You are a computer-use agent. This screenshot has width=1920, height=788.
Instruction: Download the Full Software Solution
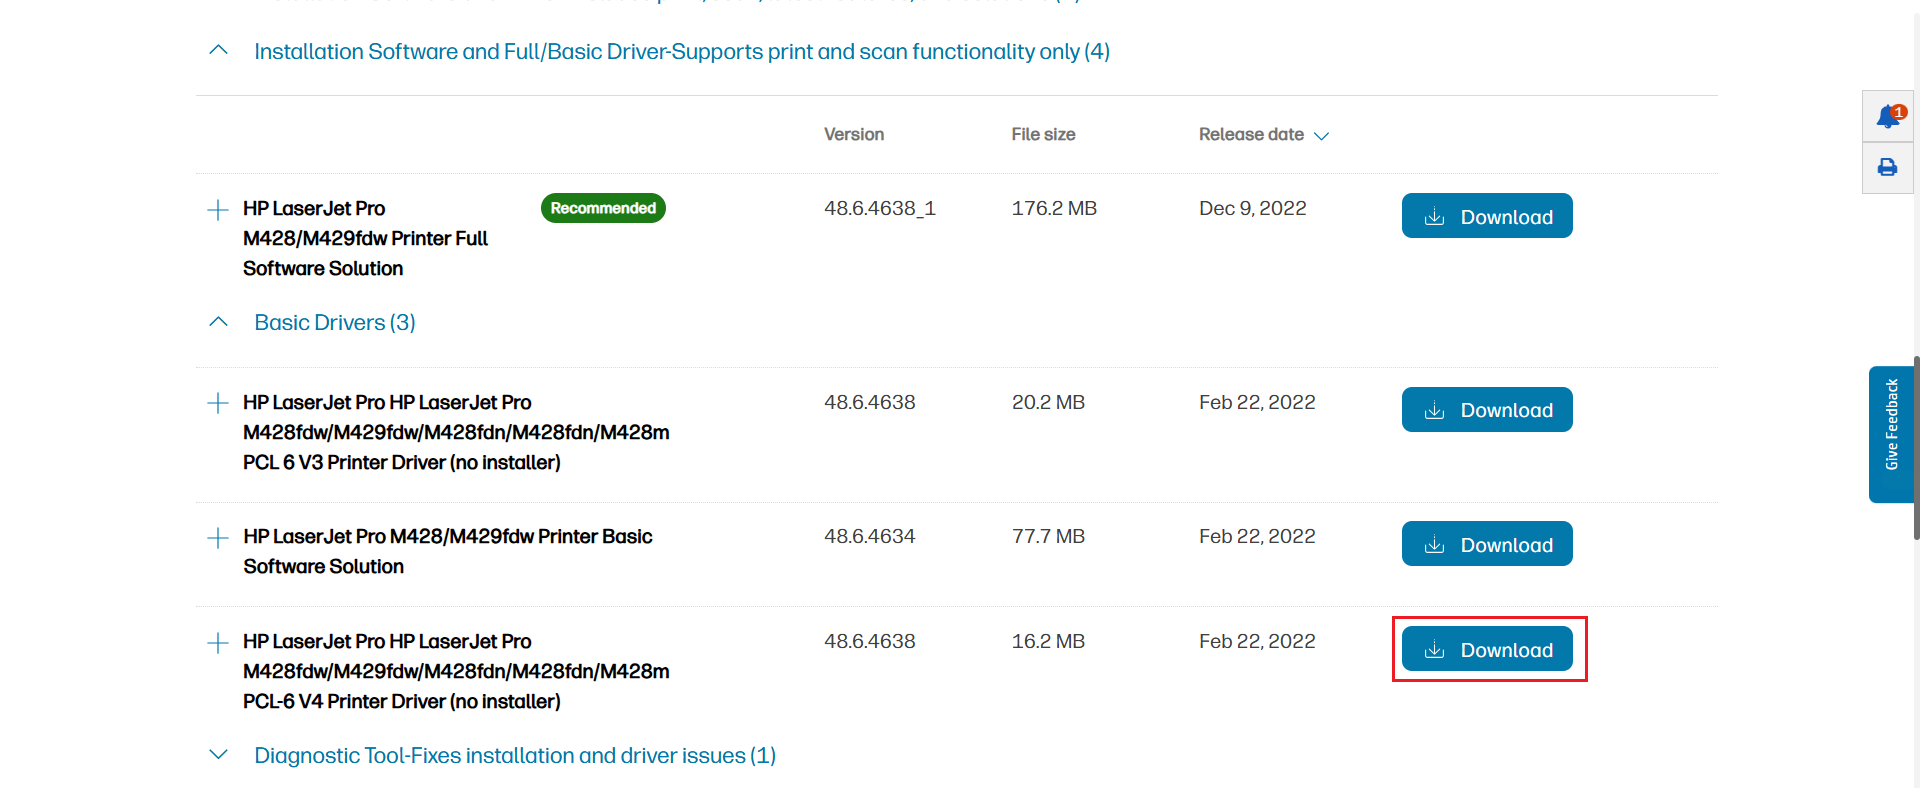(x=1486, y=216)
